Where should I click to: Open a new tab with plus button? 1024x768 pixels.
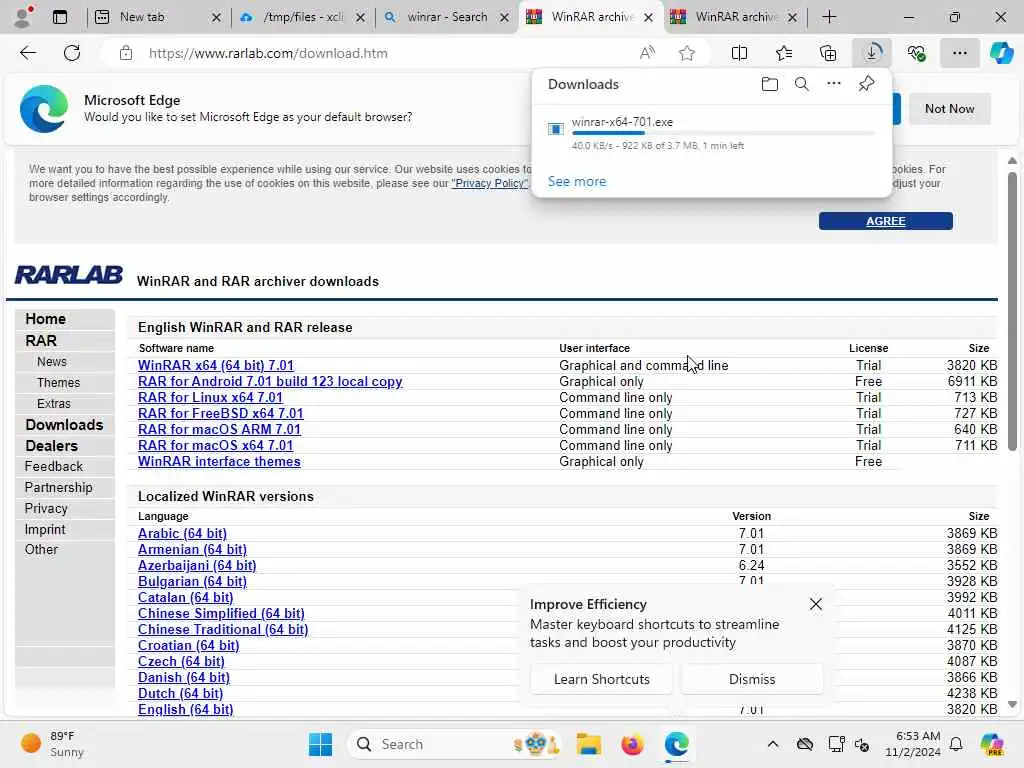click(829, 17)
